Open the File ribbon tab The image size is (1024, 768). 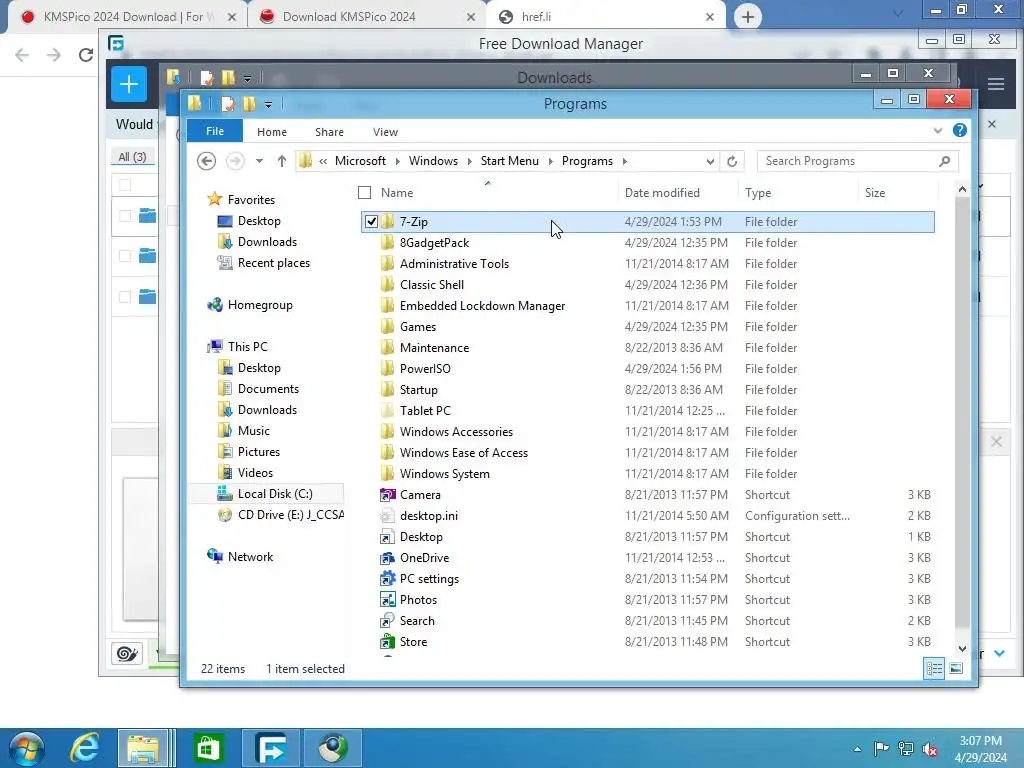click(x=215, y=131)
